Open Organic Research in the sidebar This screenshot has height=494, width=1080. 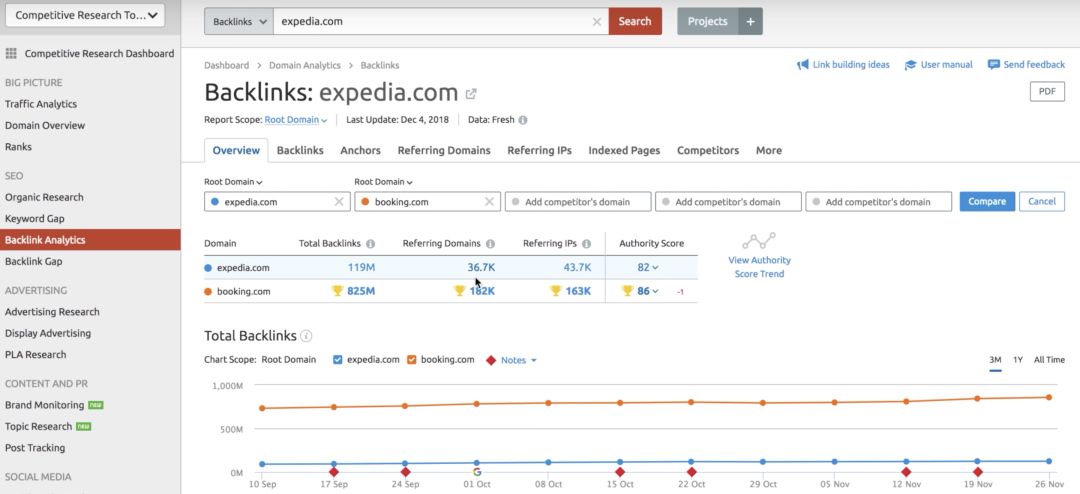click(44, 197)
